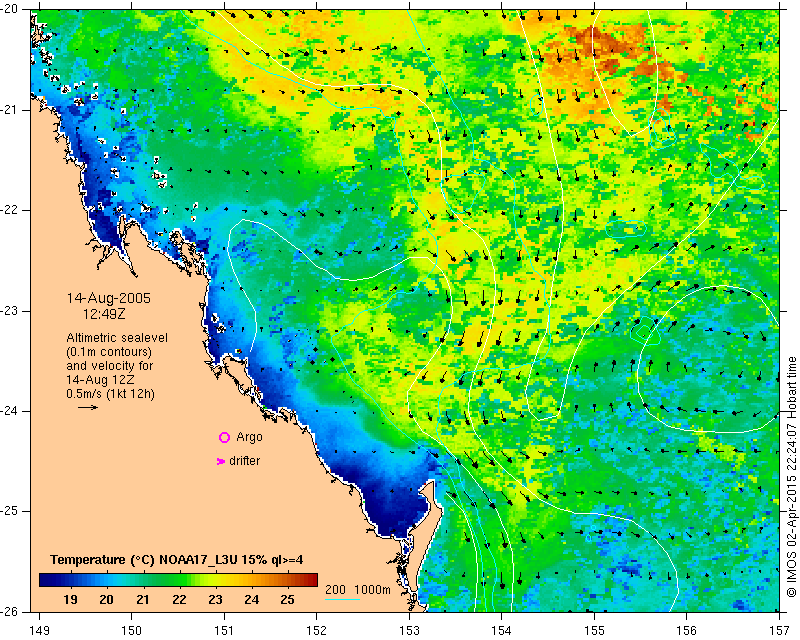Click the longitude 152 axis label
The image size is (800, 640).
click(316, 631)
